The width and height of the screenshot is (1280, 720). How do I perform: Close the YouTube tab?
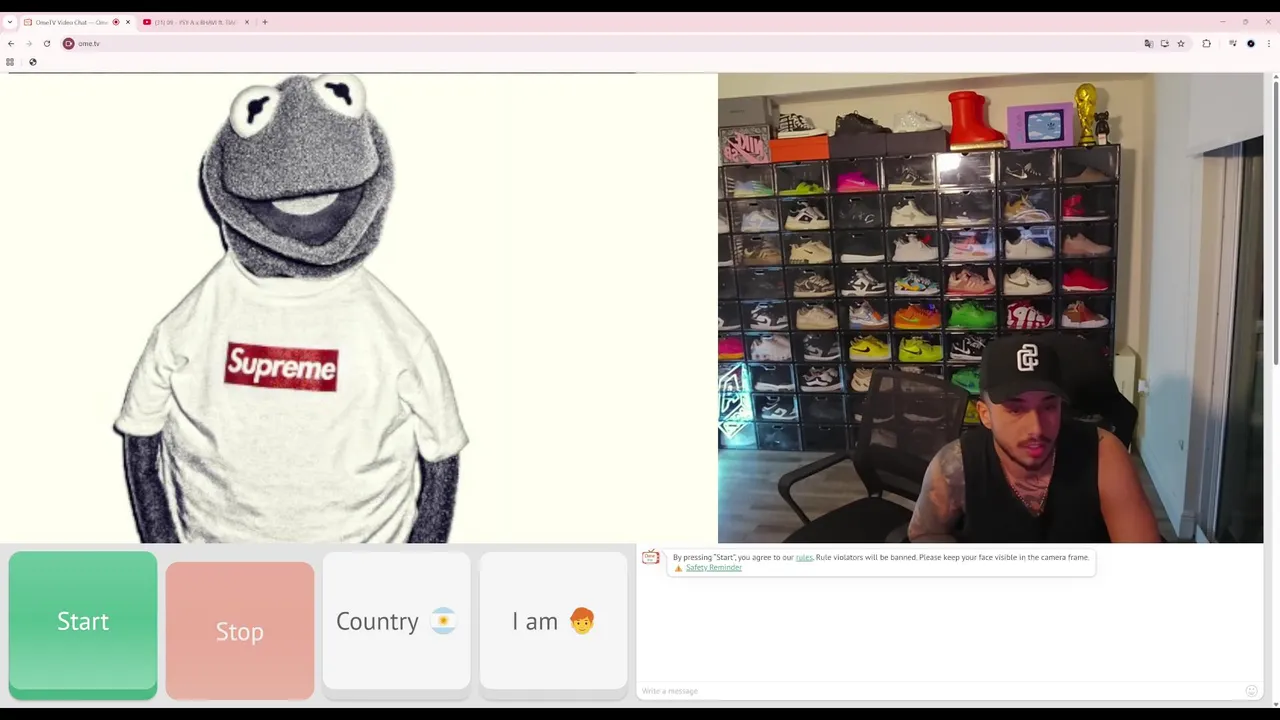pyautogui.click(x=247, y=22)
